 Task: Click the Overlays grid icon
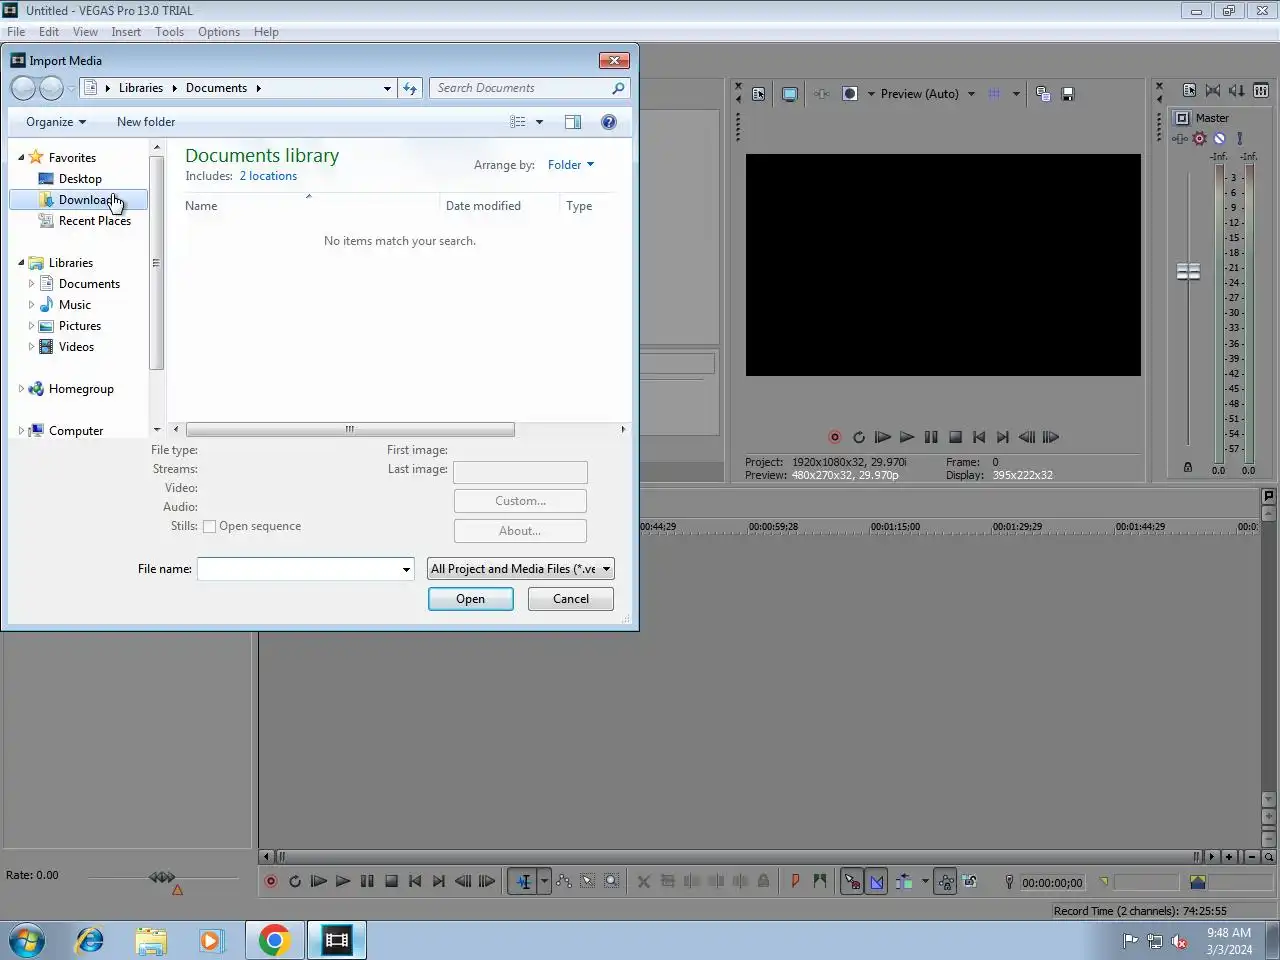coord(994,94)
